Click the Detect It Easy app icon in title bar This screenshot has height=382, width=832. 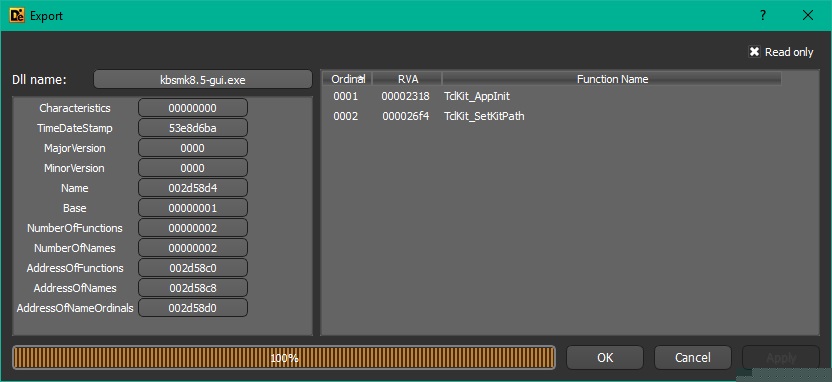[x=17, y=15]
